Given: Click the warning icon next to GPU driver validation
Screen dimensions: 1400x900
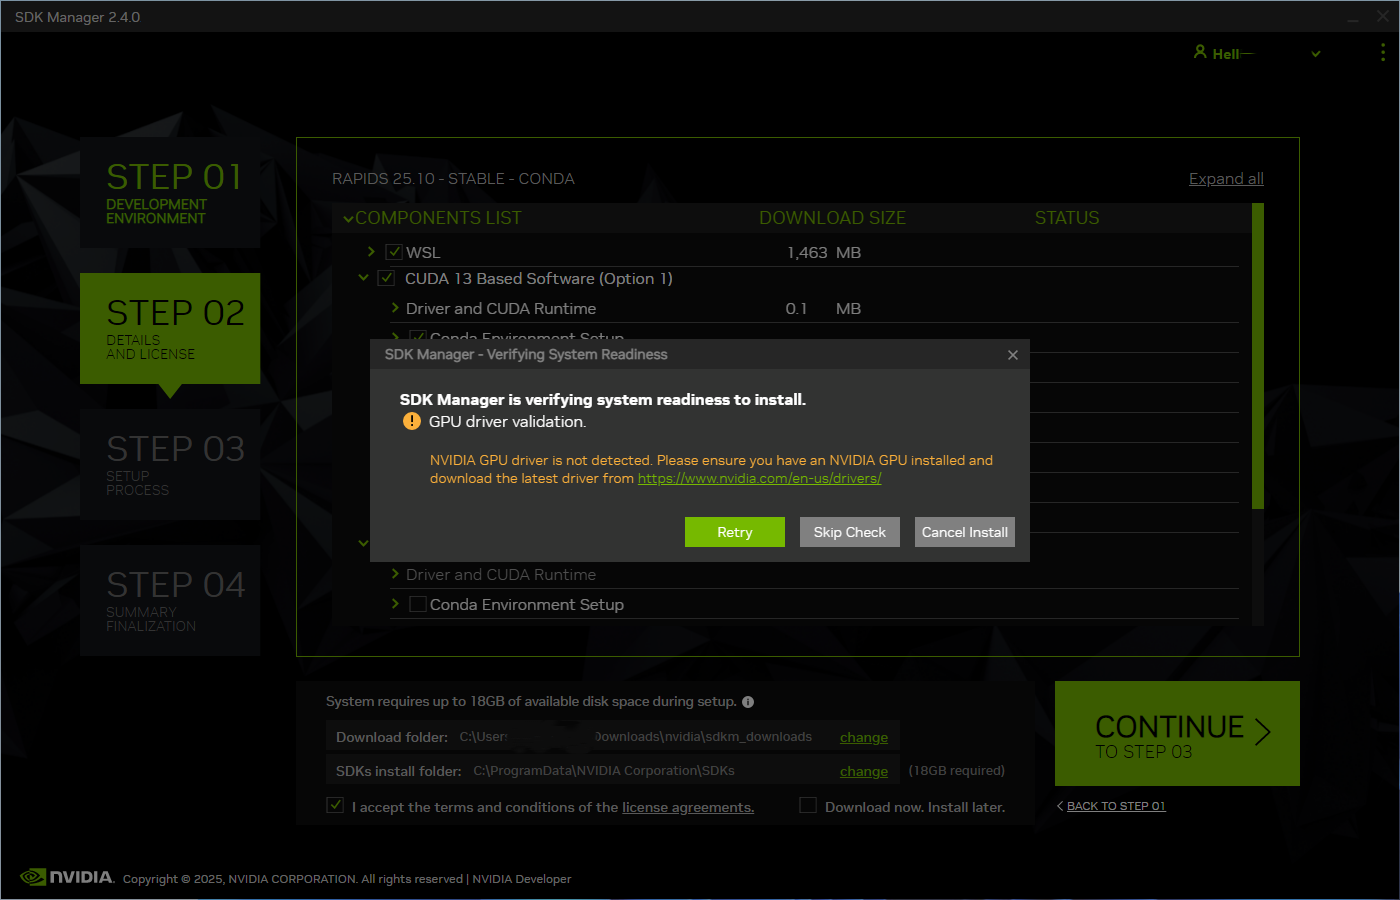Looking at the screenshot, I should 411,421.
